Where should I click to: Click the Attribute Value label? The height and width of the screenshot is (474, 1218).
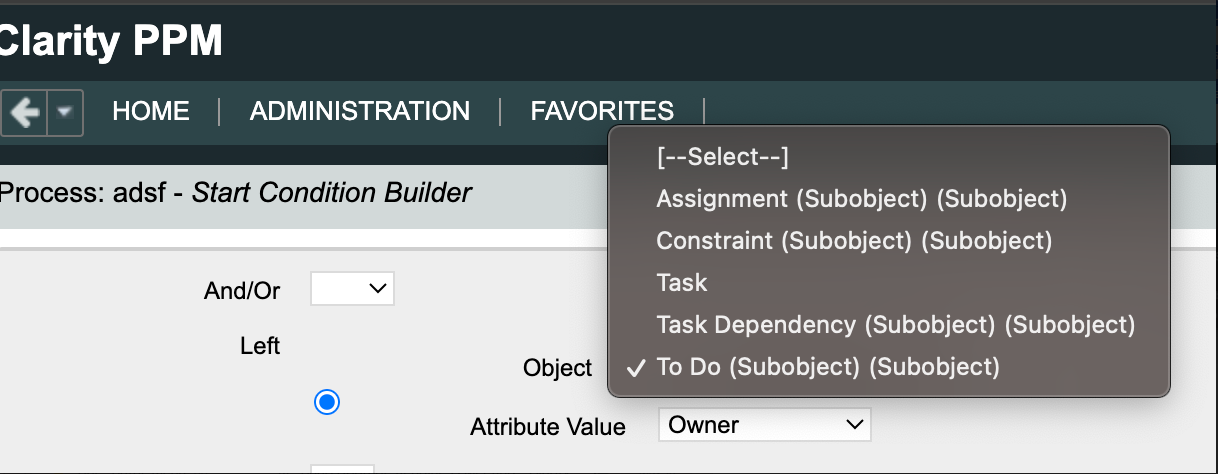pos(548,427)
